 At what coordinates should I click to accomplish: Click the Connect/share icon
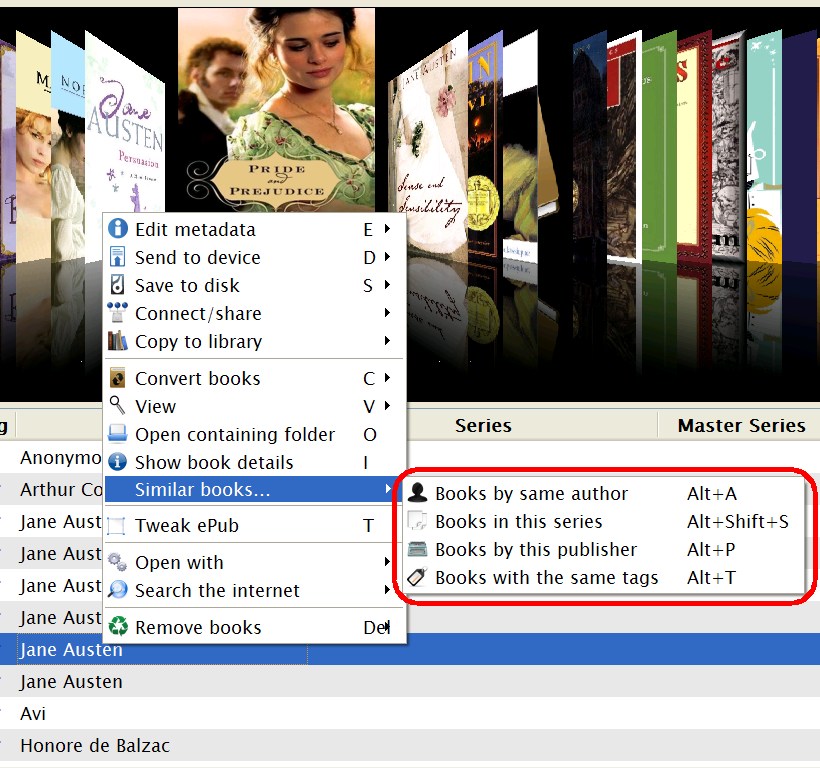(118, 313)
